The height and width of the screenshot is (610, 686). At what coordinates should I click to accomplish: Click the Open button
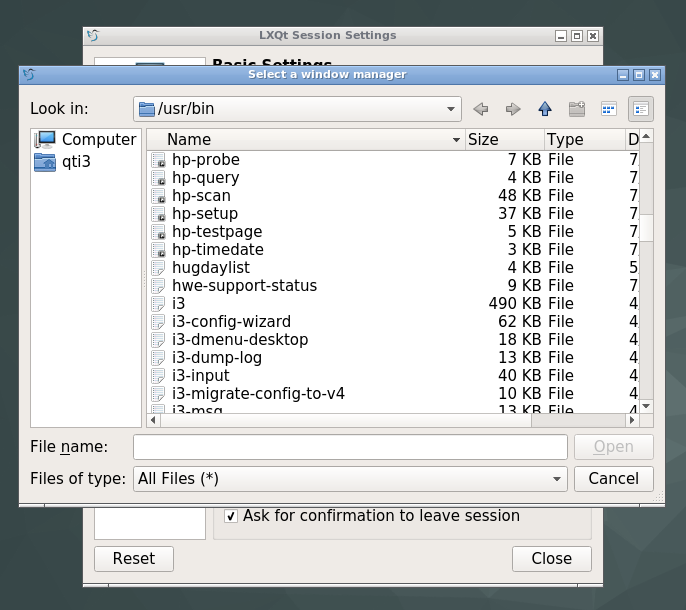tap(613, 447)
